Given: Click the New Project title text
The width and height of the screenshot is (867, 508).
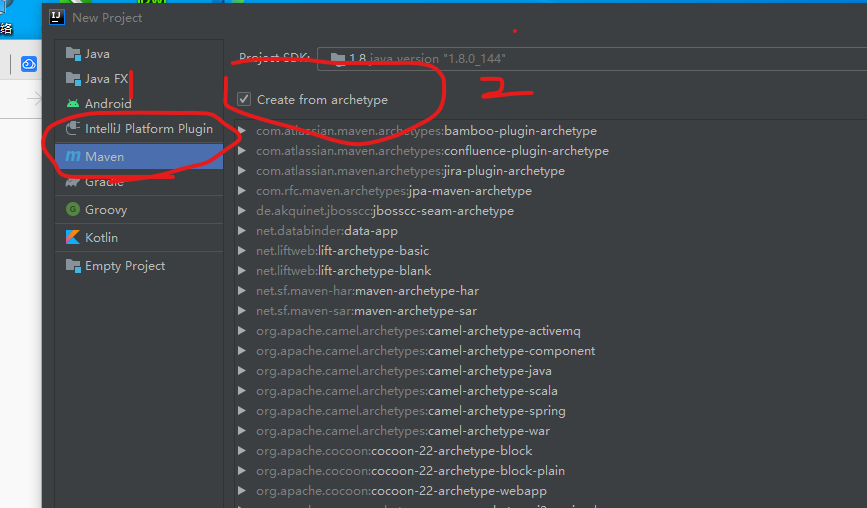Looking at the screenshot, I should (107, 18).
